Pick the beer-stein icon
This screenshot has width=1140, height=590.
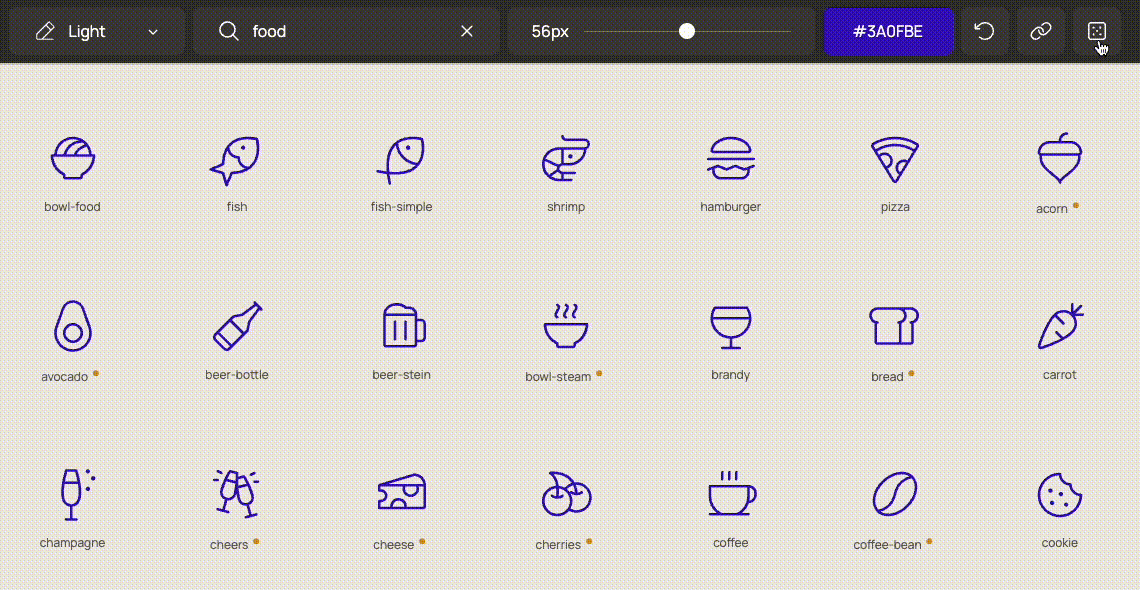[403, 326]
